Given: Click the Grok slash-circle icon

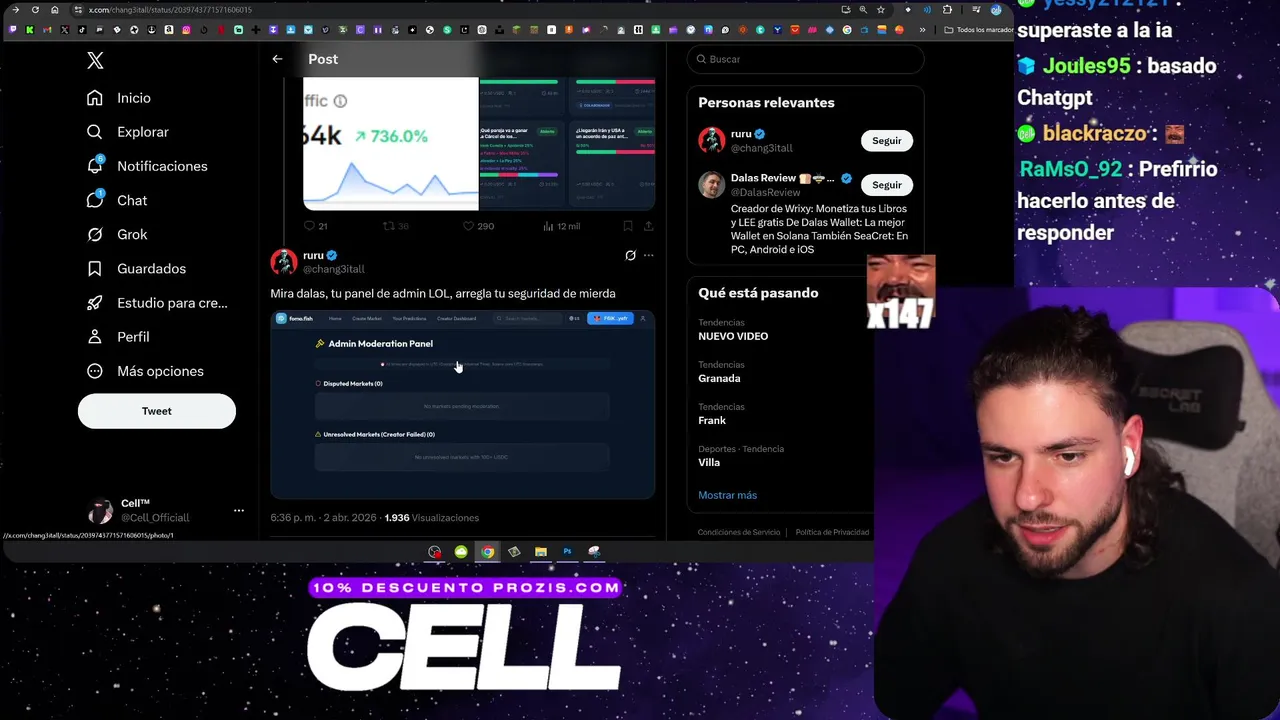Looking at the screenshot, I should coord(95,234).
